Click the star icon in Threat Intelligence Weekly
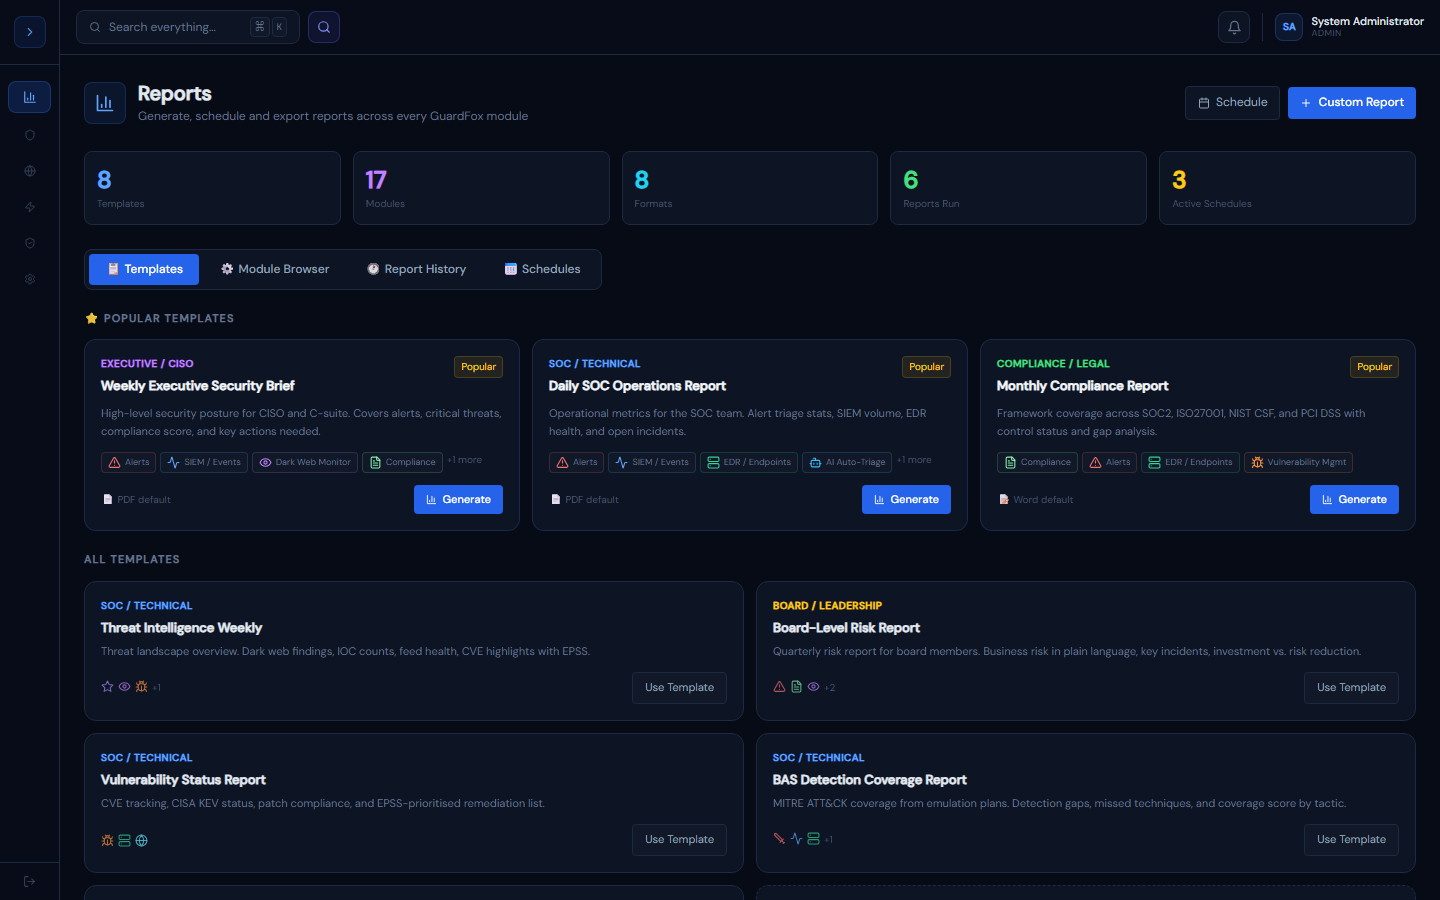 (x=107, y=687)
